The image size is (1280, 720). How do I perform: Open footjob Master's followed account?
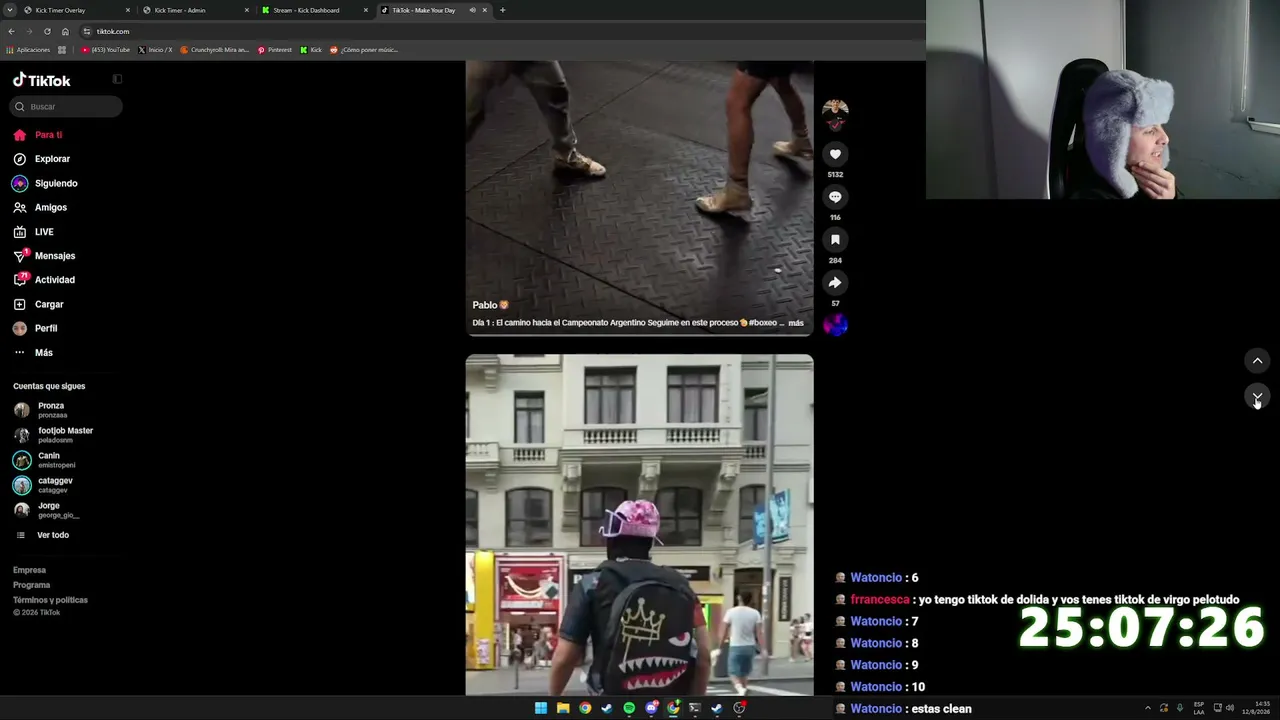pyautogui.click(x=55, y=435)
